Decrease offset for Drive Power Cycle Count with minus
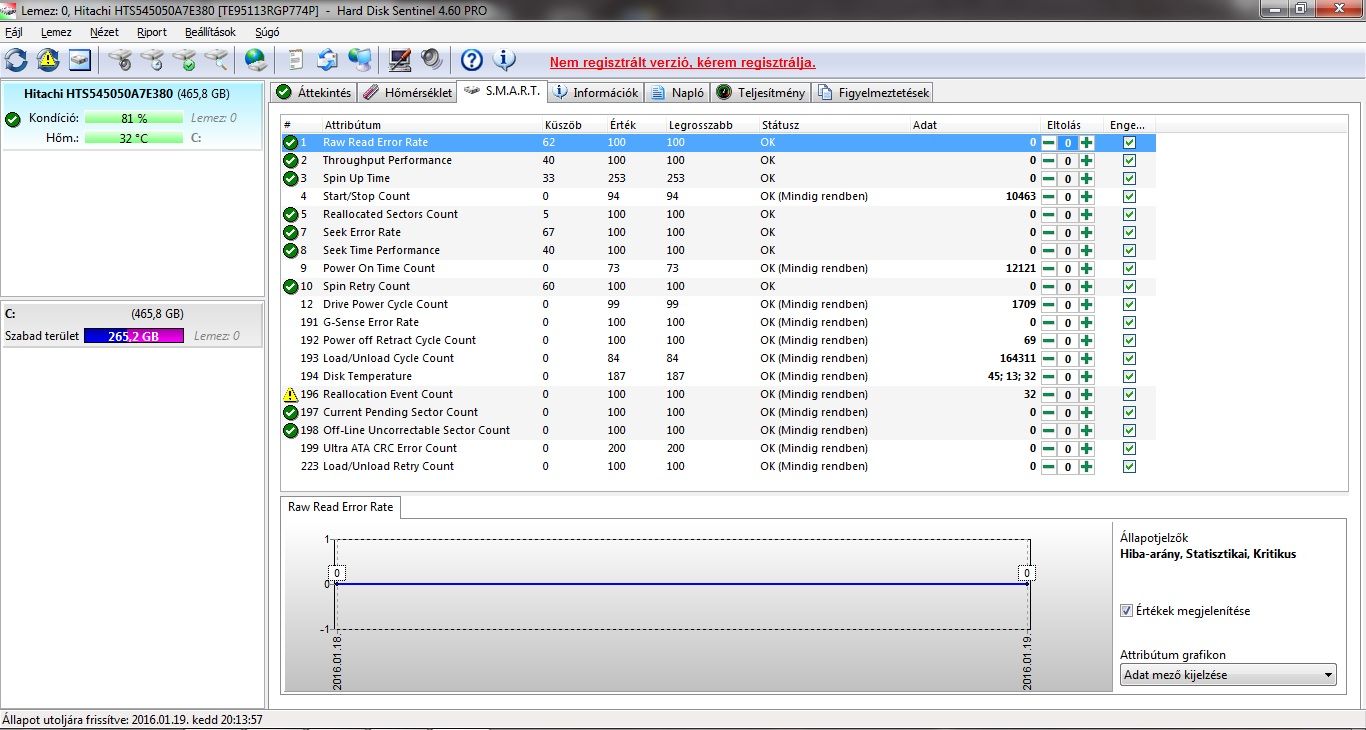The height and width of the screenshot is (730, 1366). tap(1048, 305)
